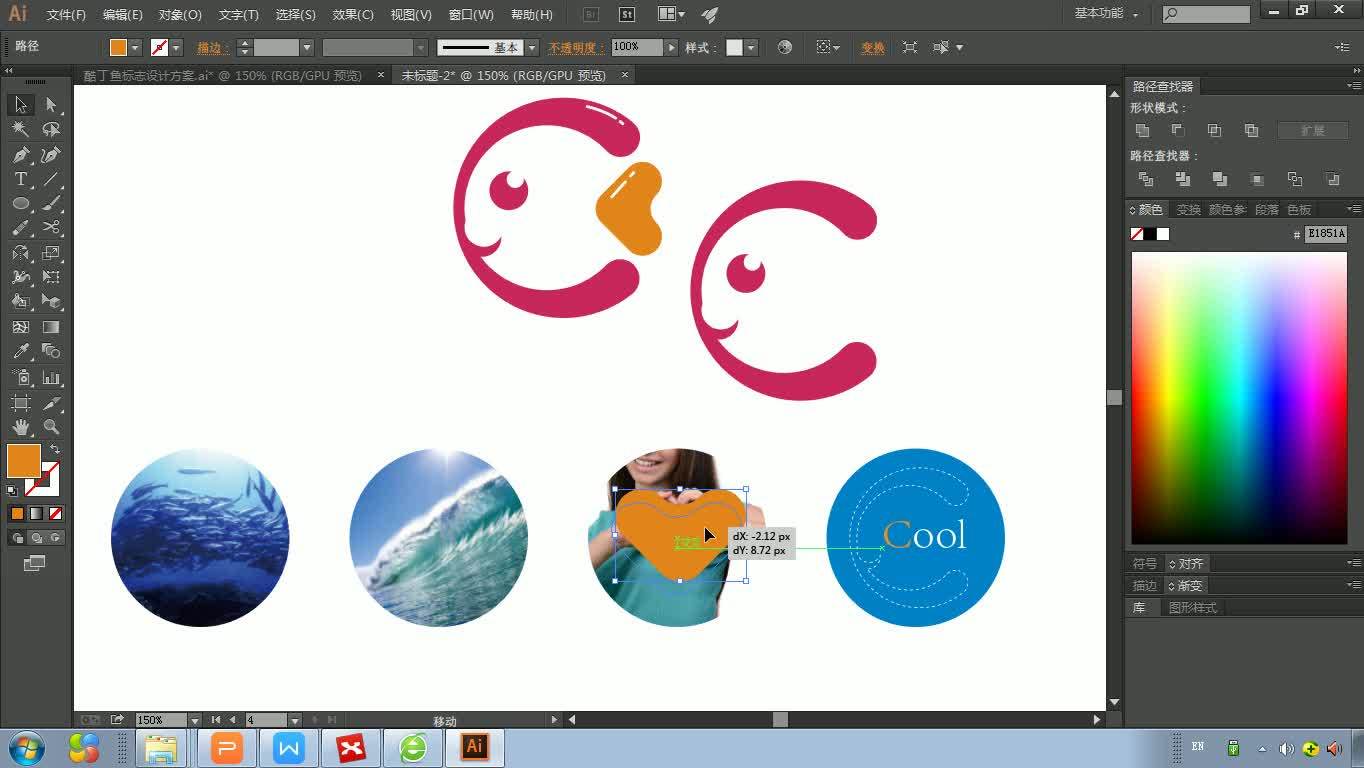Select the Magic Wand tool
Screen dimensions: 1364x768
(x=20, y=130)
